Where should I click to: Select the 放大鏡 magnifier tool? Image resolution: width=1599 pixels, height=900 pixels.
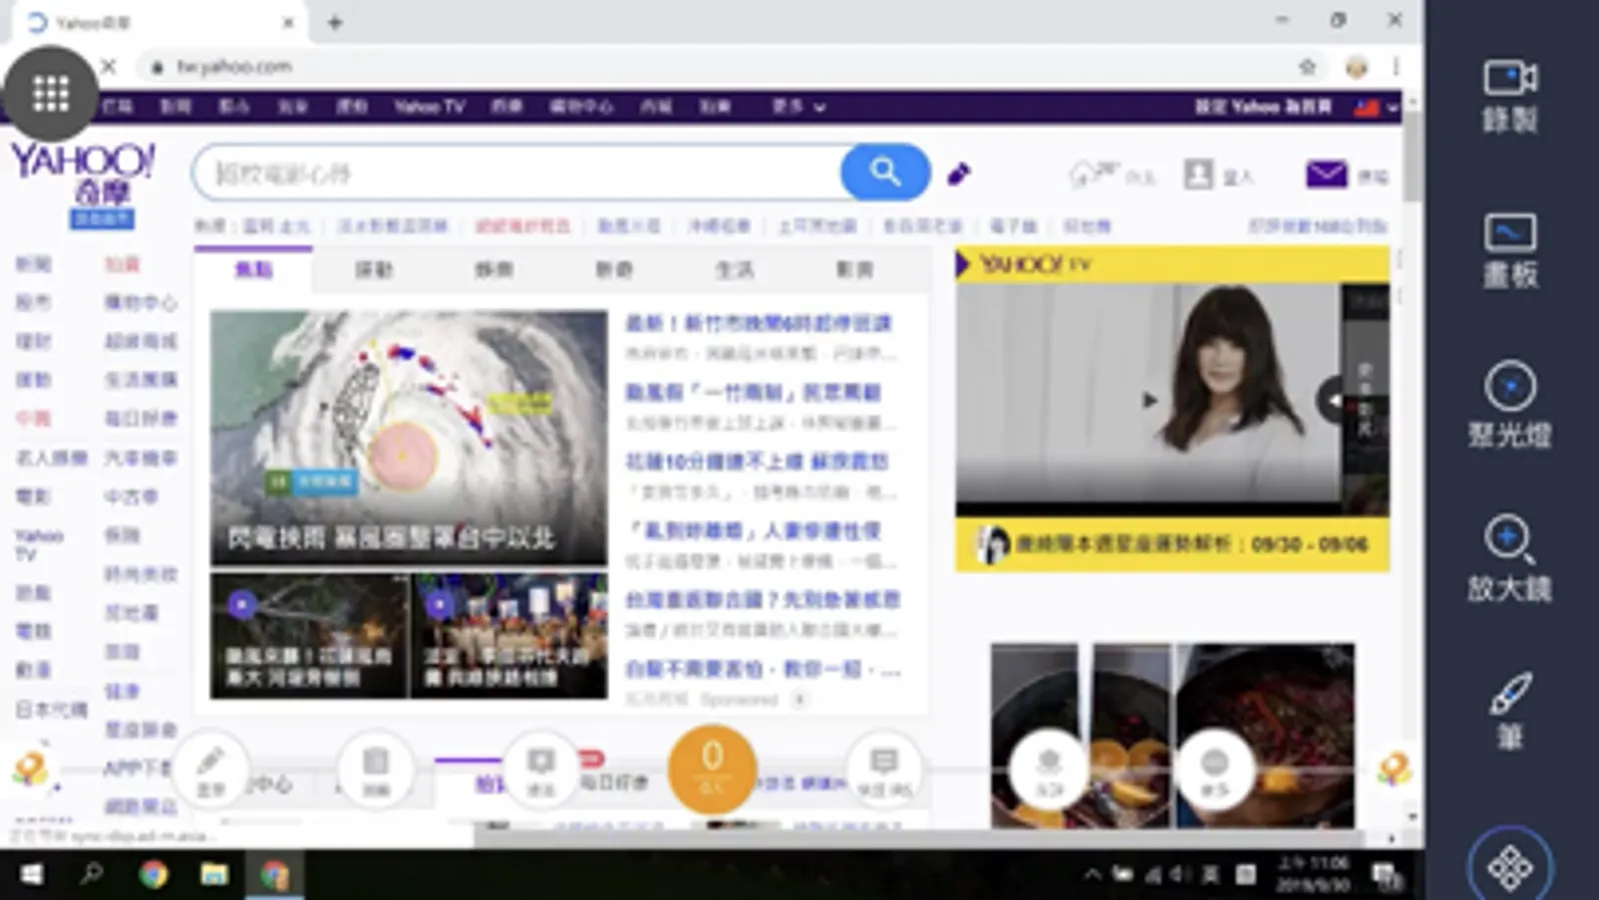(x=1509, y=558)
